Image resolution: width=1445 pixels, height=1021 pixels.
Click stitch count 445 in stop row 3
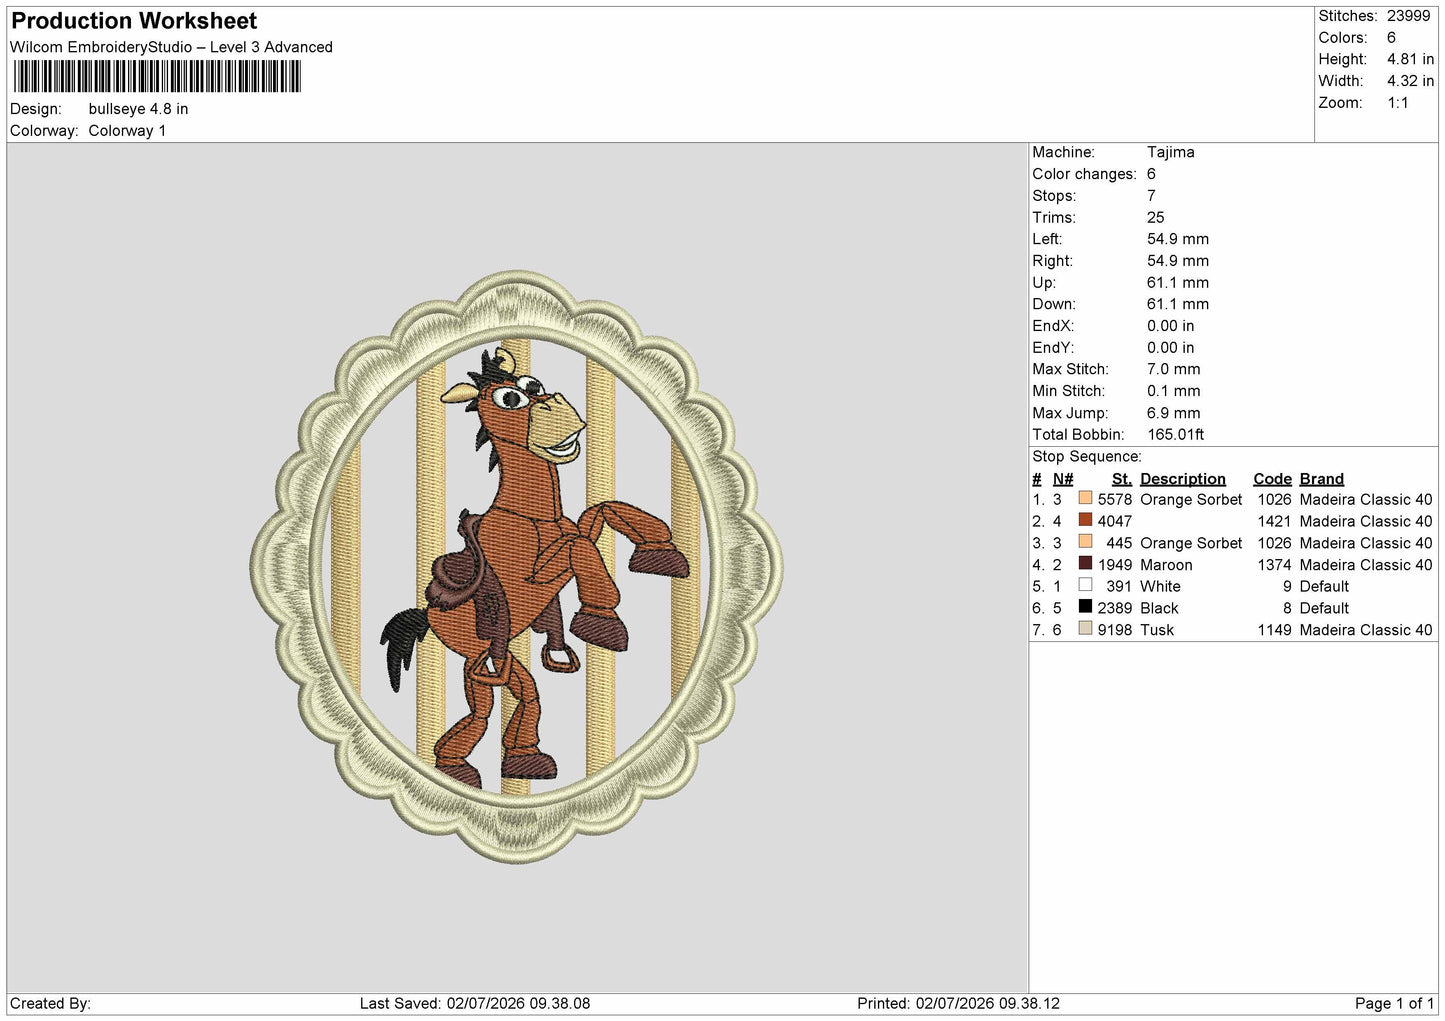pyautogui.click(x=1119, y=543)
